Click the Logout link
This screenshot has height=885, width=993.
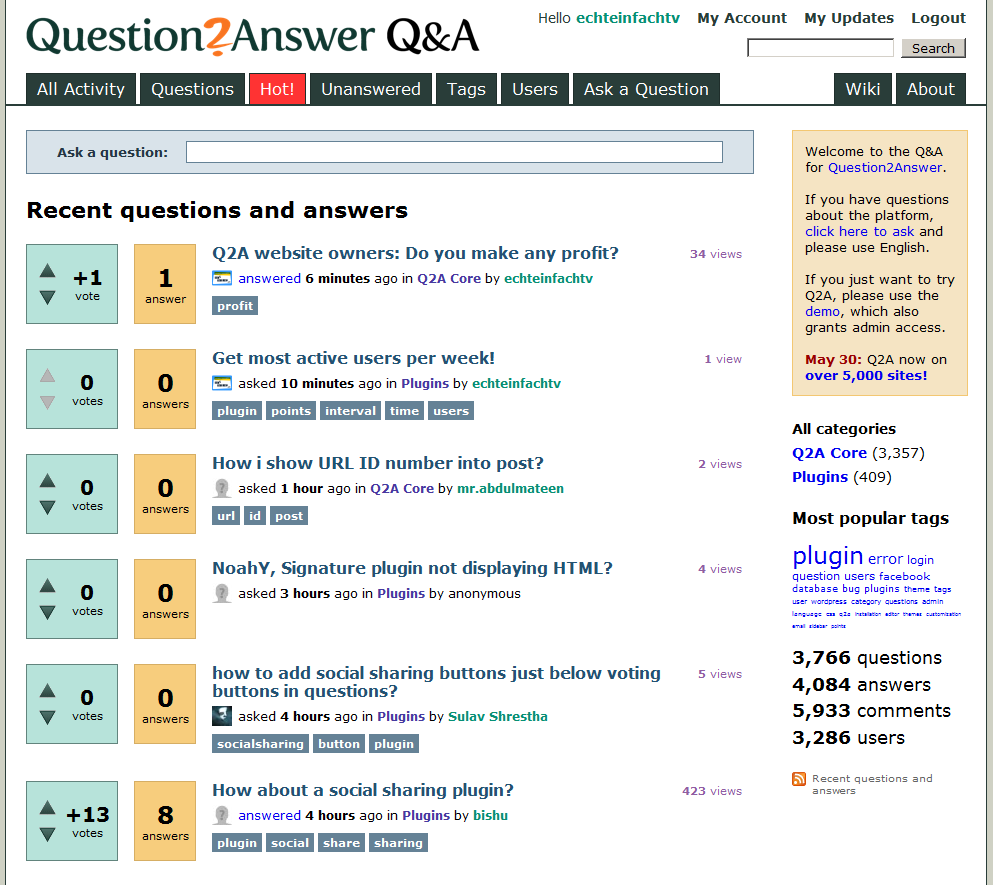coord(938,18)
